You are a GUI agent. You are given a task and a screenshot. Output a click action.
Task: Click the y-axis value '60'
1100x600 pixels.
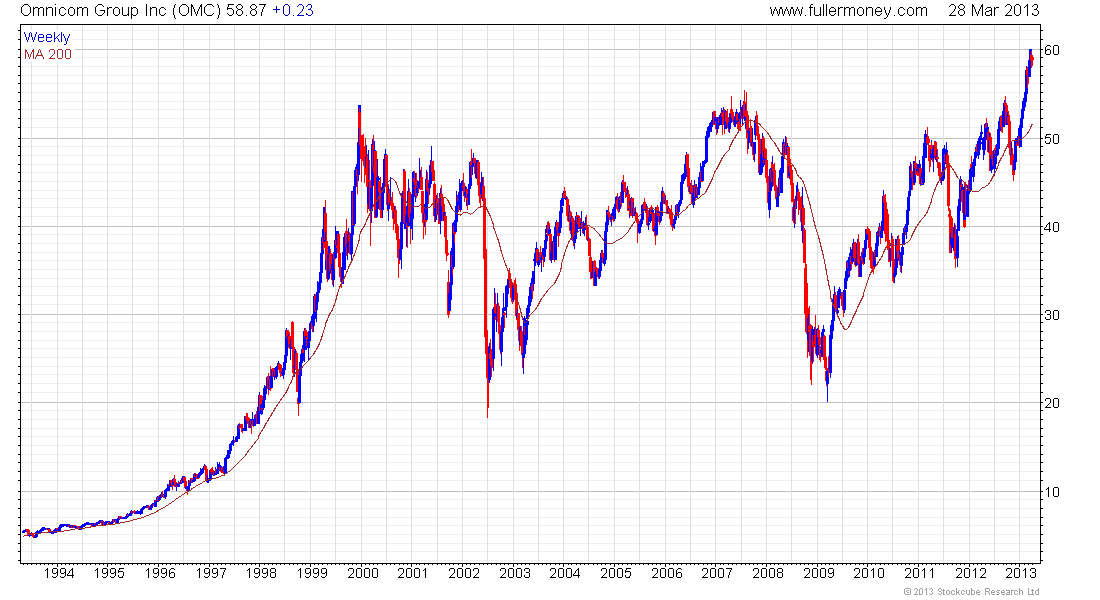pos(1052,51)
